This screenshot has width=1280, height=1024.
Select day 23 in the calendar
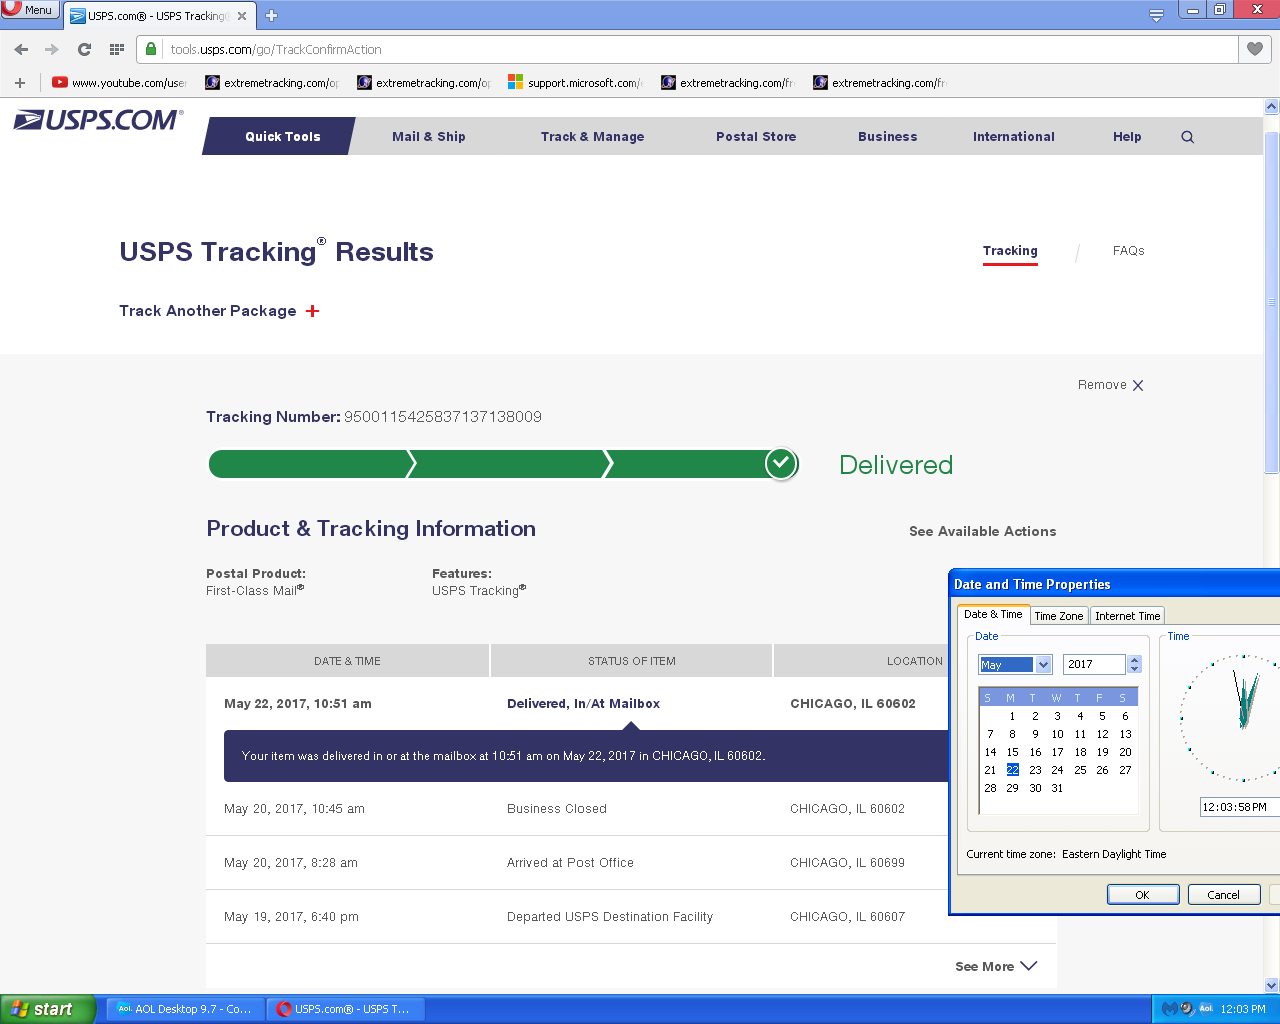[1035, 770]
